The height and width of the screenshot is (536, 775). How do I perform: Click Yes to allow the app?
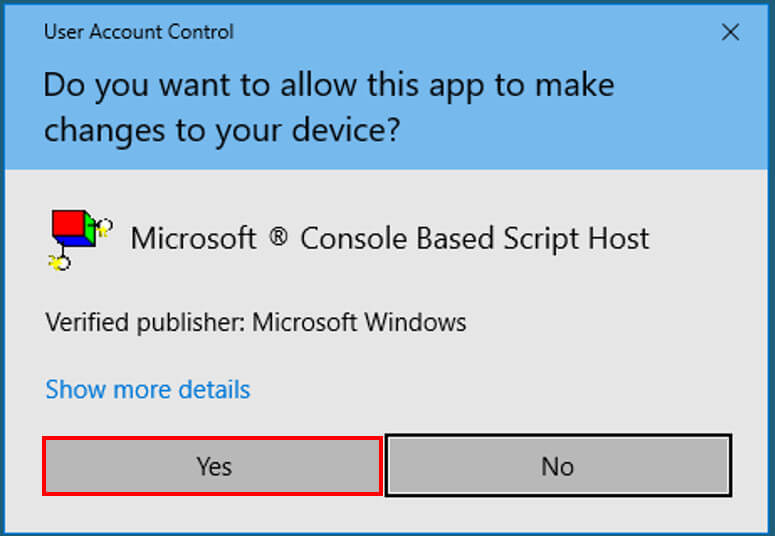coord(213,466)
